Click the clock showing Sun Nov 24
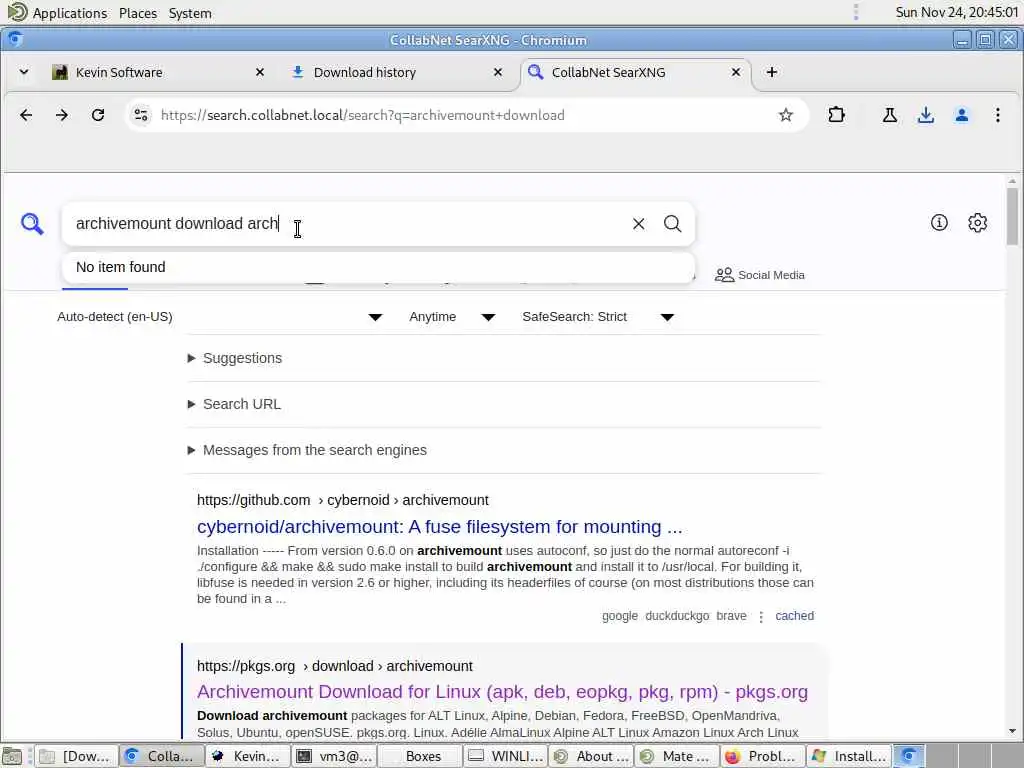 [957, 12]
